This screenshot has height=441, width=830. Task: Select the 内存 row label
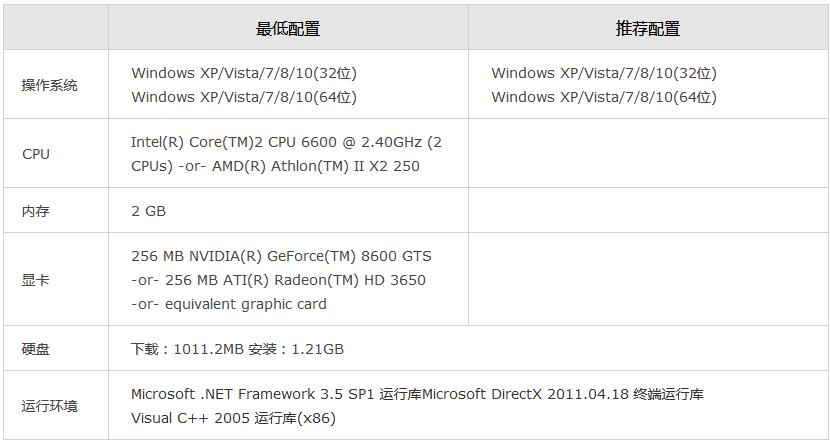click(x=36, y=211)
